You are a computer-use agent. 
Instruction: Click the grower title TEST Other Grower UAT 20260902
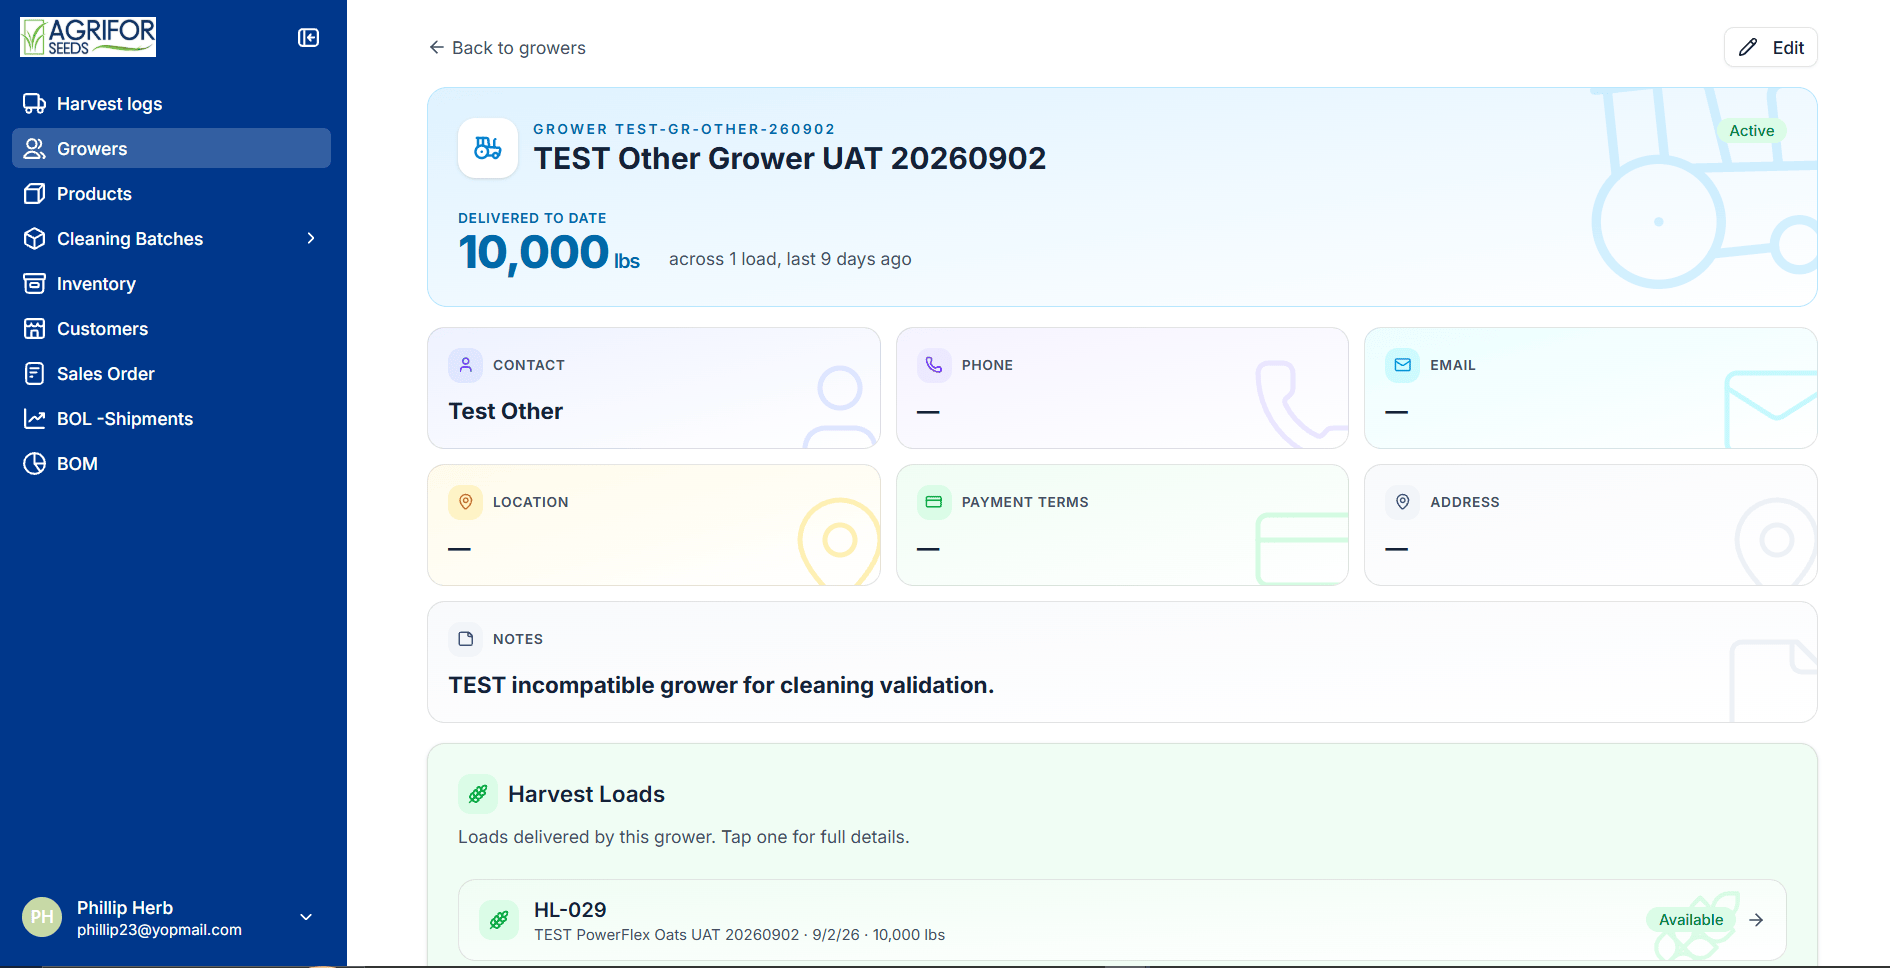(x=790, y=159)
